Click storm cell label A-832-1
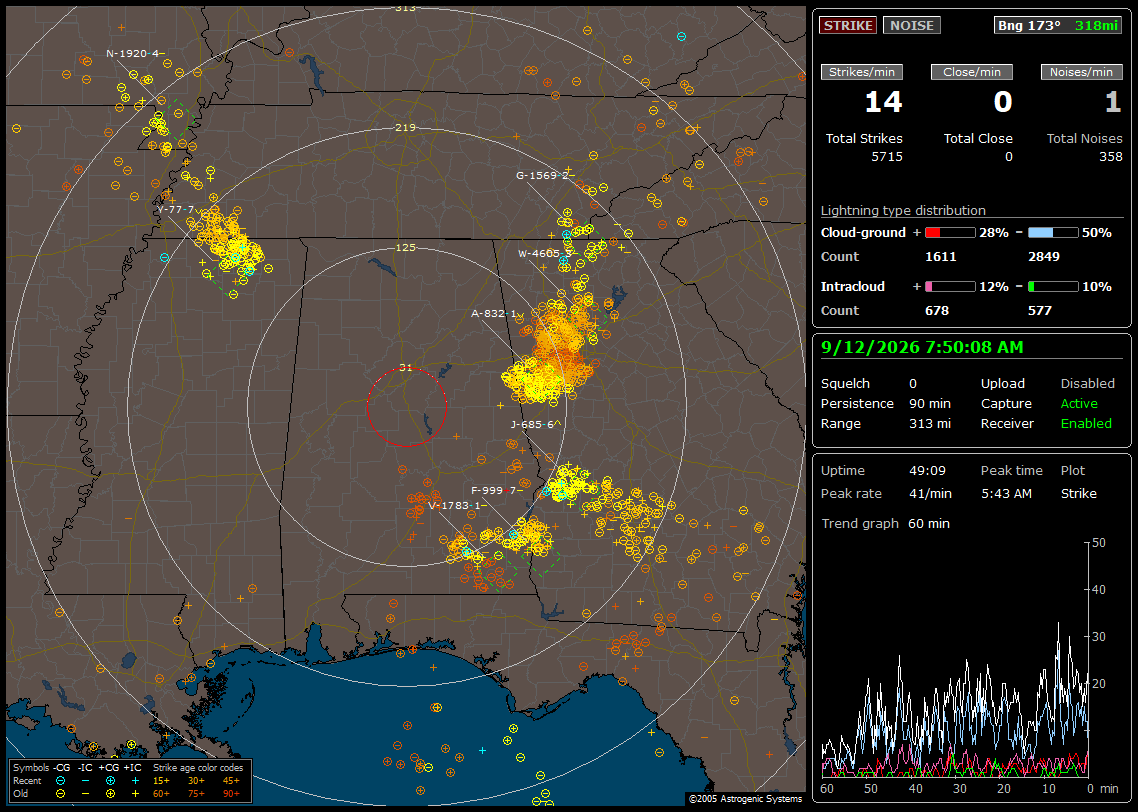Image resolution: width=1138 pixels, height=812 pixels. 496,313
